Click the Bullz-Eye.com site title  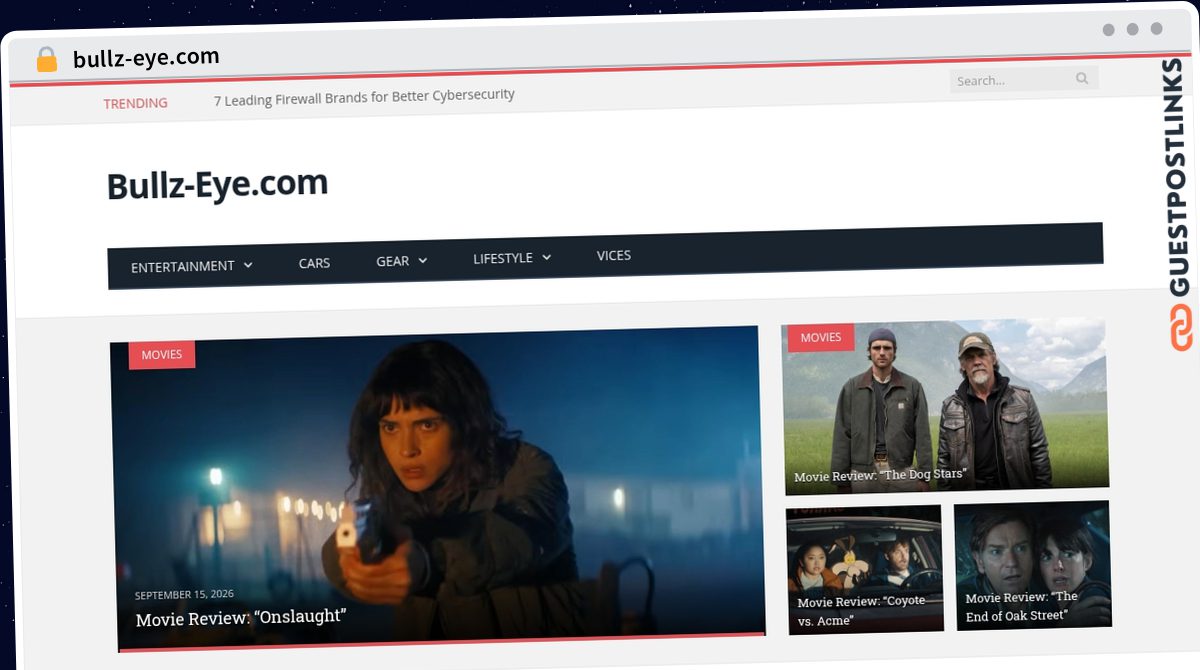tap(217, 185)
